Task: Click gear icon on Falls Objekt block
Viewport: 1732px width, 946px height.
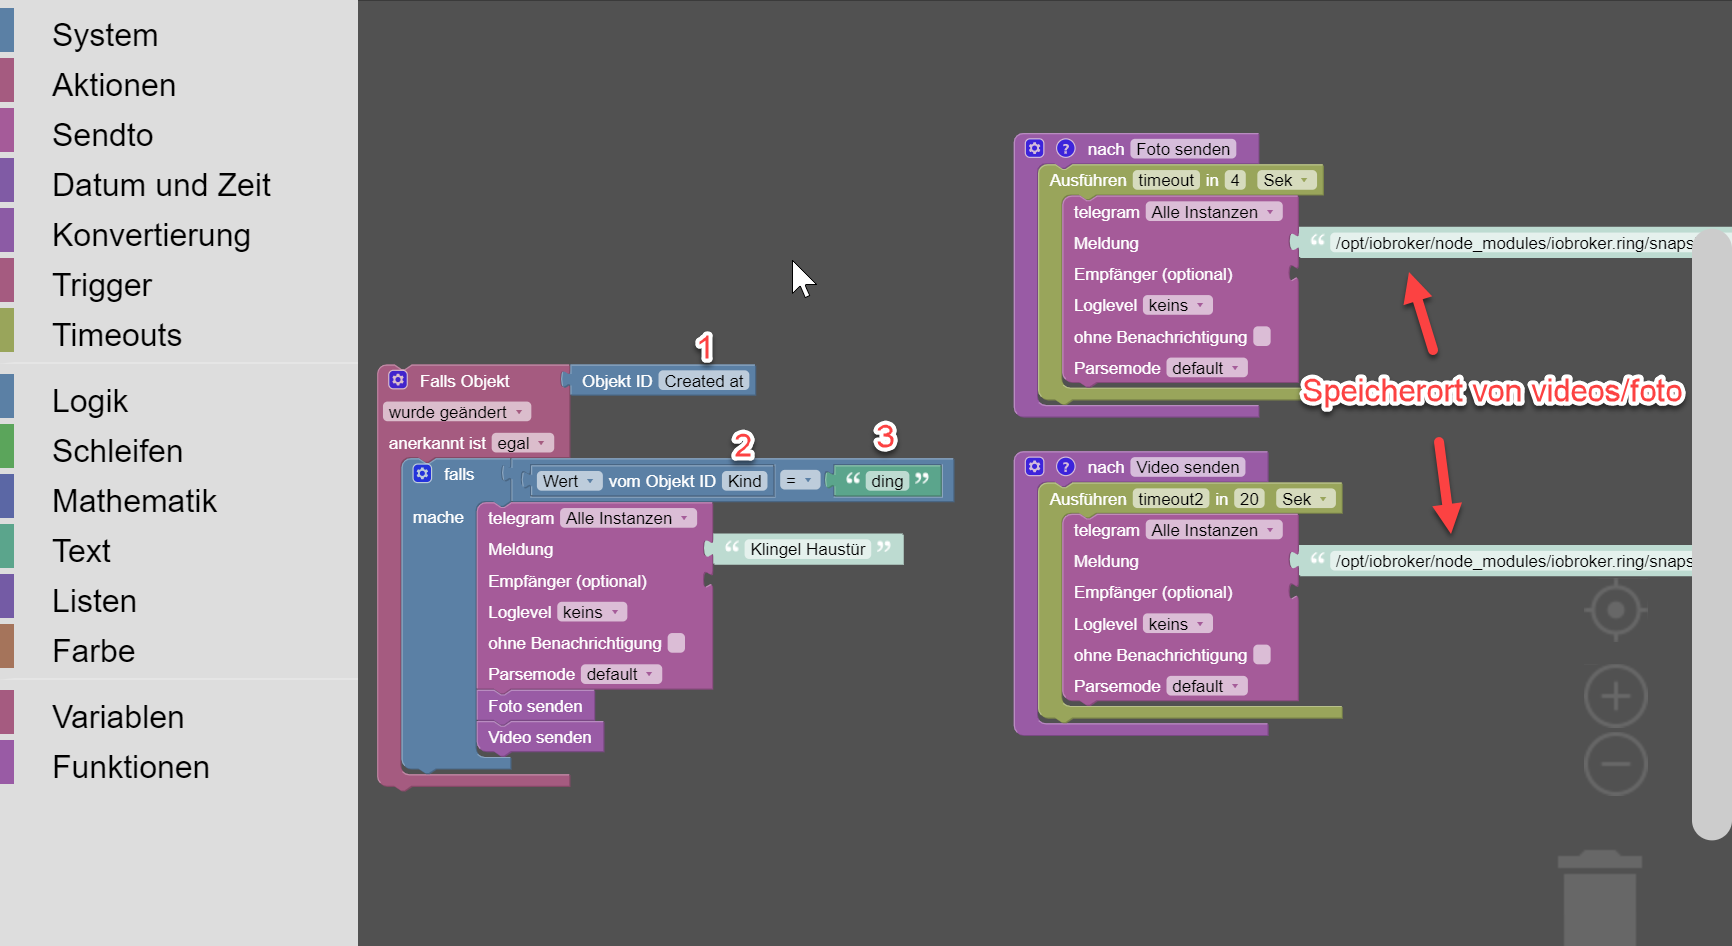Action: (398, 380)
